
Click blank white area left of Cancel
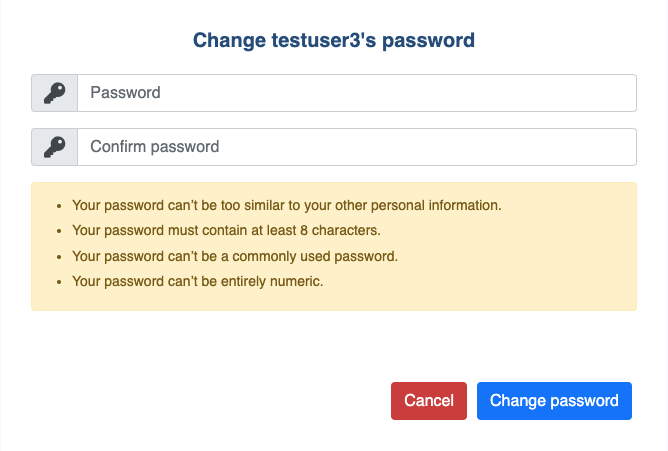coord(200,401)
